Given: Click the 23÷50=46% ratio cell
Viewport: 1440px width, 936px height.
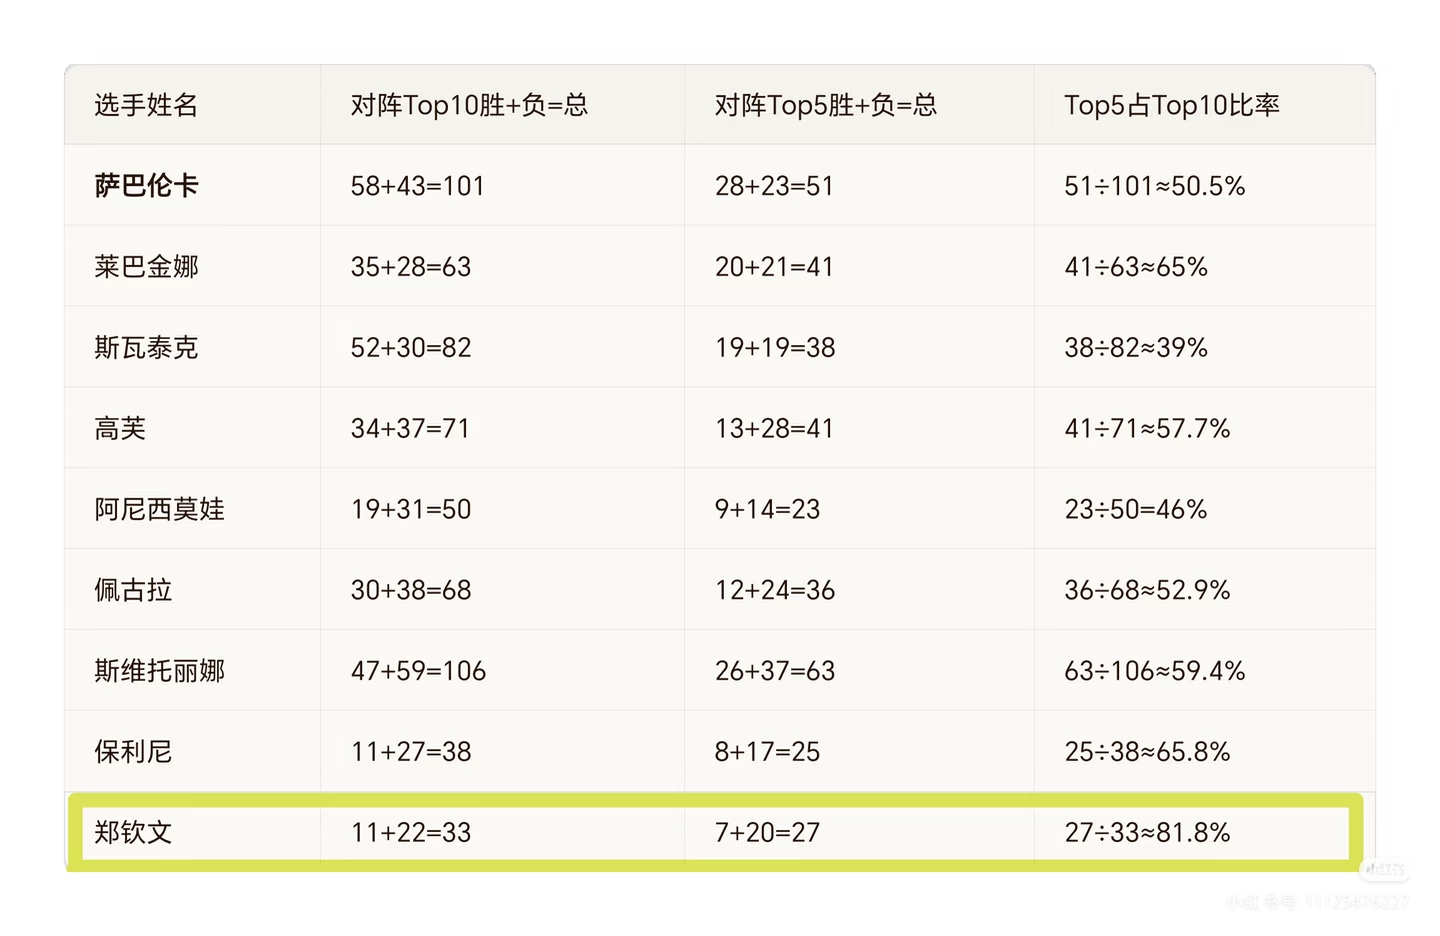Looking at the screenshot, I should (1135, 510).
